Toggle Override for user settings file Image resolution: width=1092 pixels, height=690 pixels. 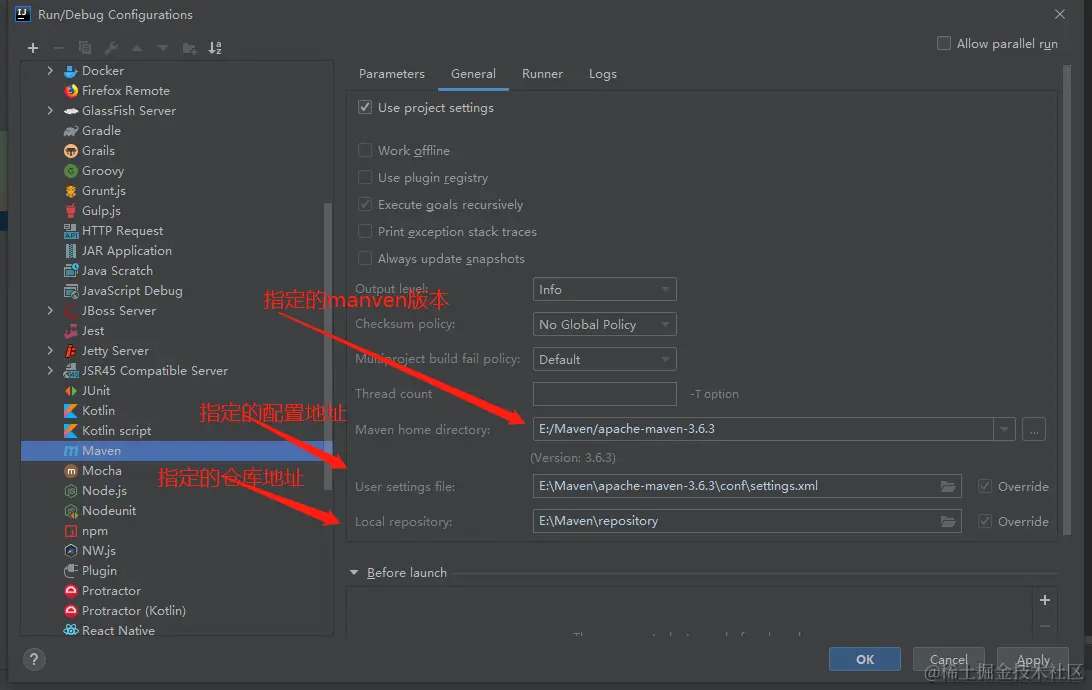(x=985, y=486)
